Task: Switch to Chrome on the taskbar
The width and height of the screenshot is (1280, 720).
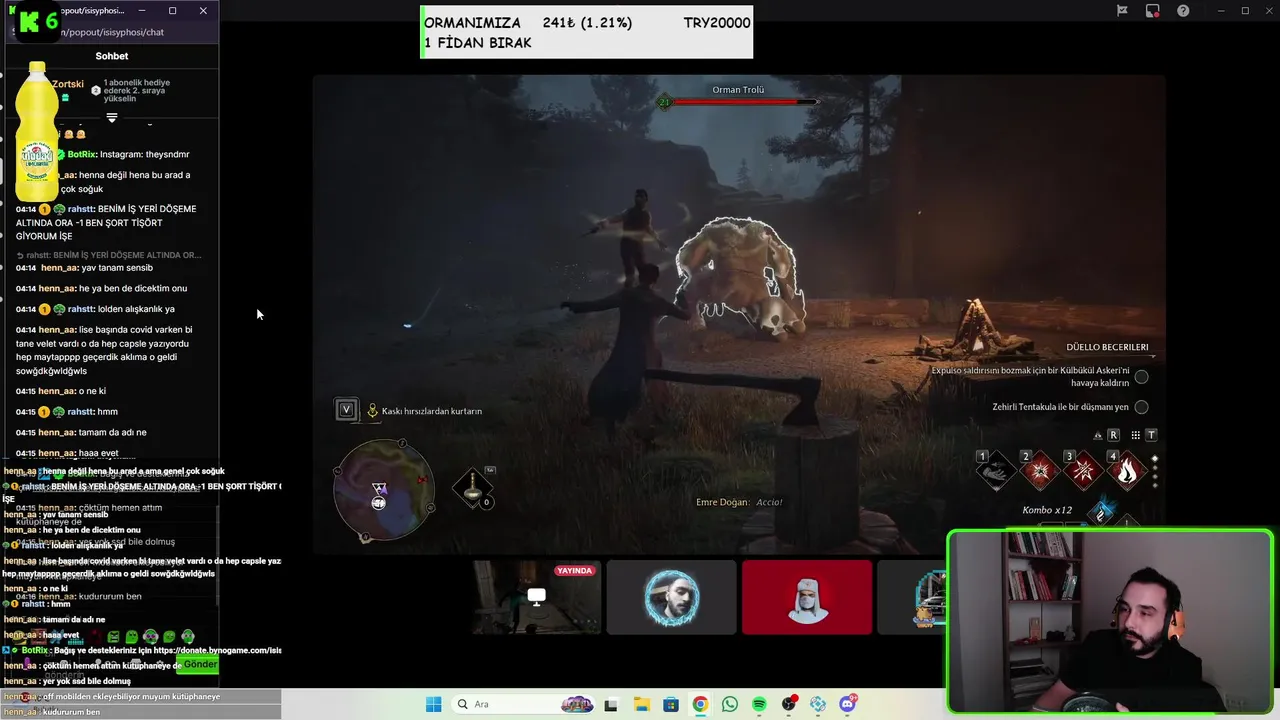Action: point(700,704)
